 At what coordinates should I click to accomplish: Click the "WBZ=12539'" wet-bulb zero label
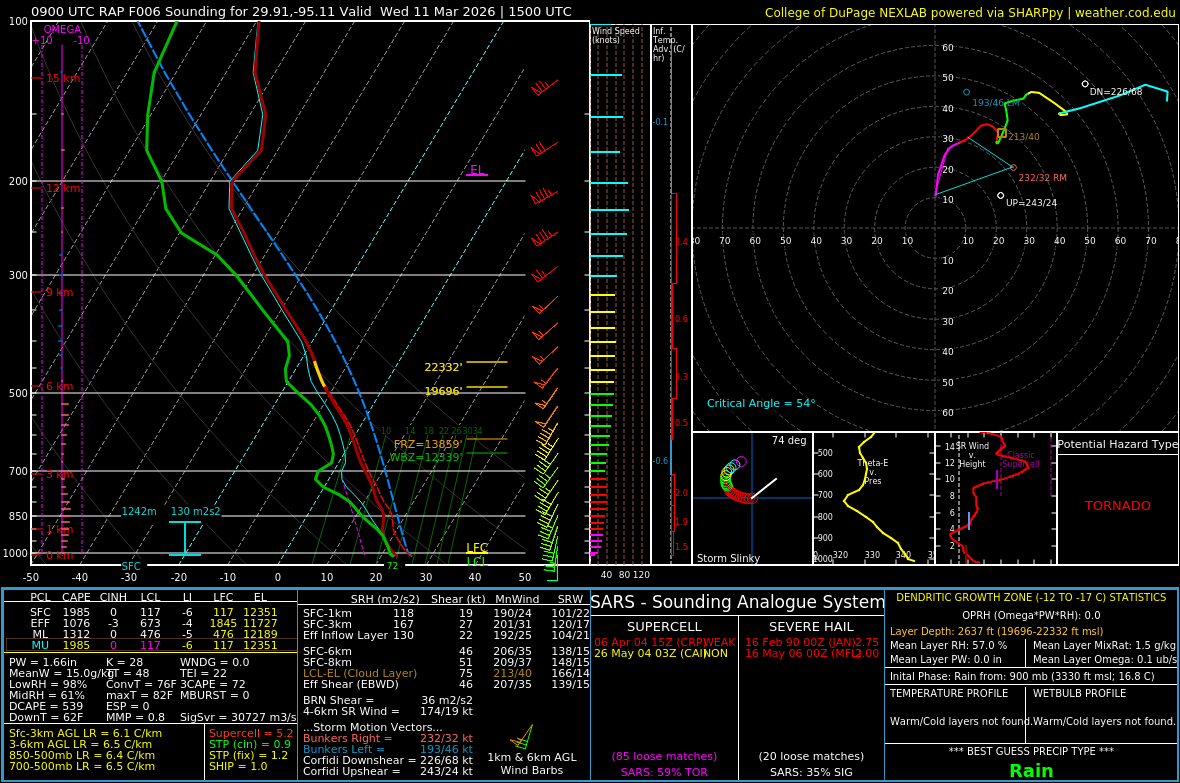(x=425, y=457)
